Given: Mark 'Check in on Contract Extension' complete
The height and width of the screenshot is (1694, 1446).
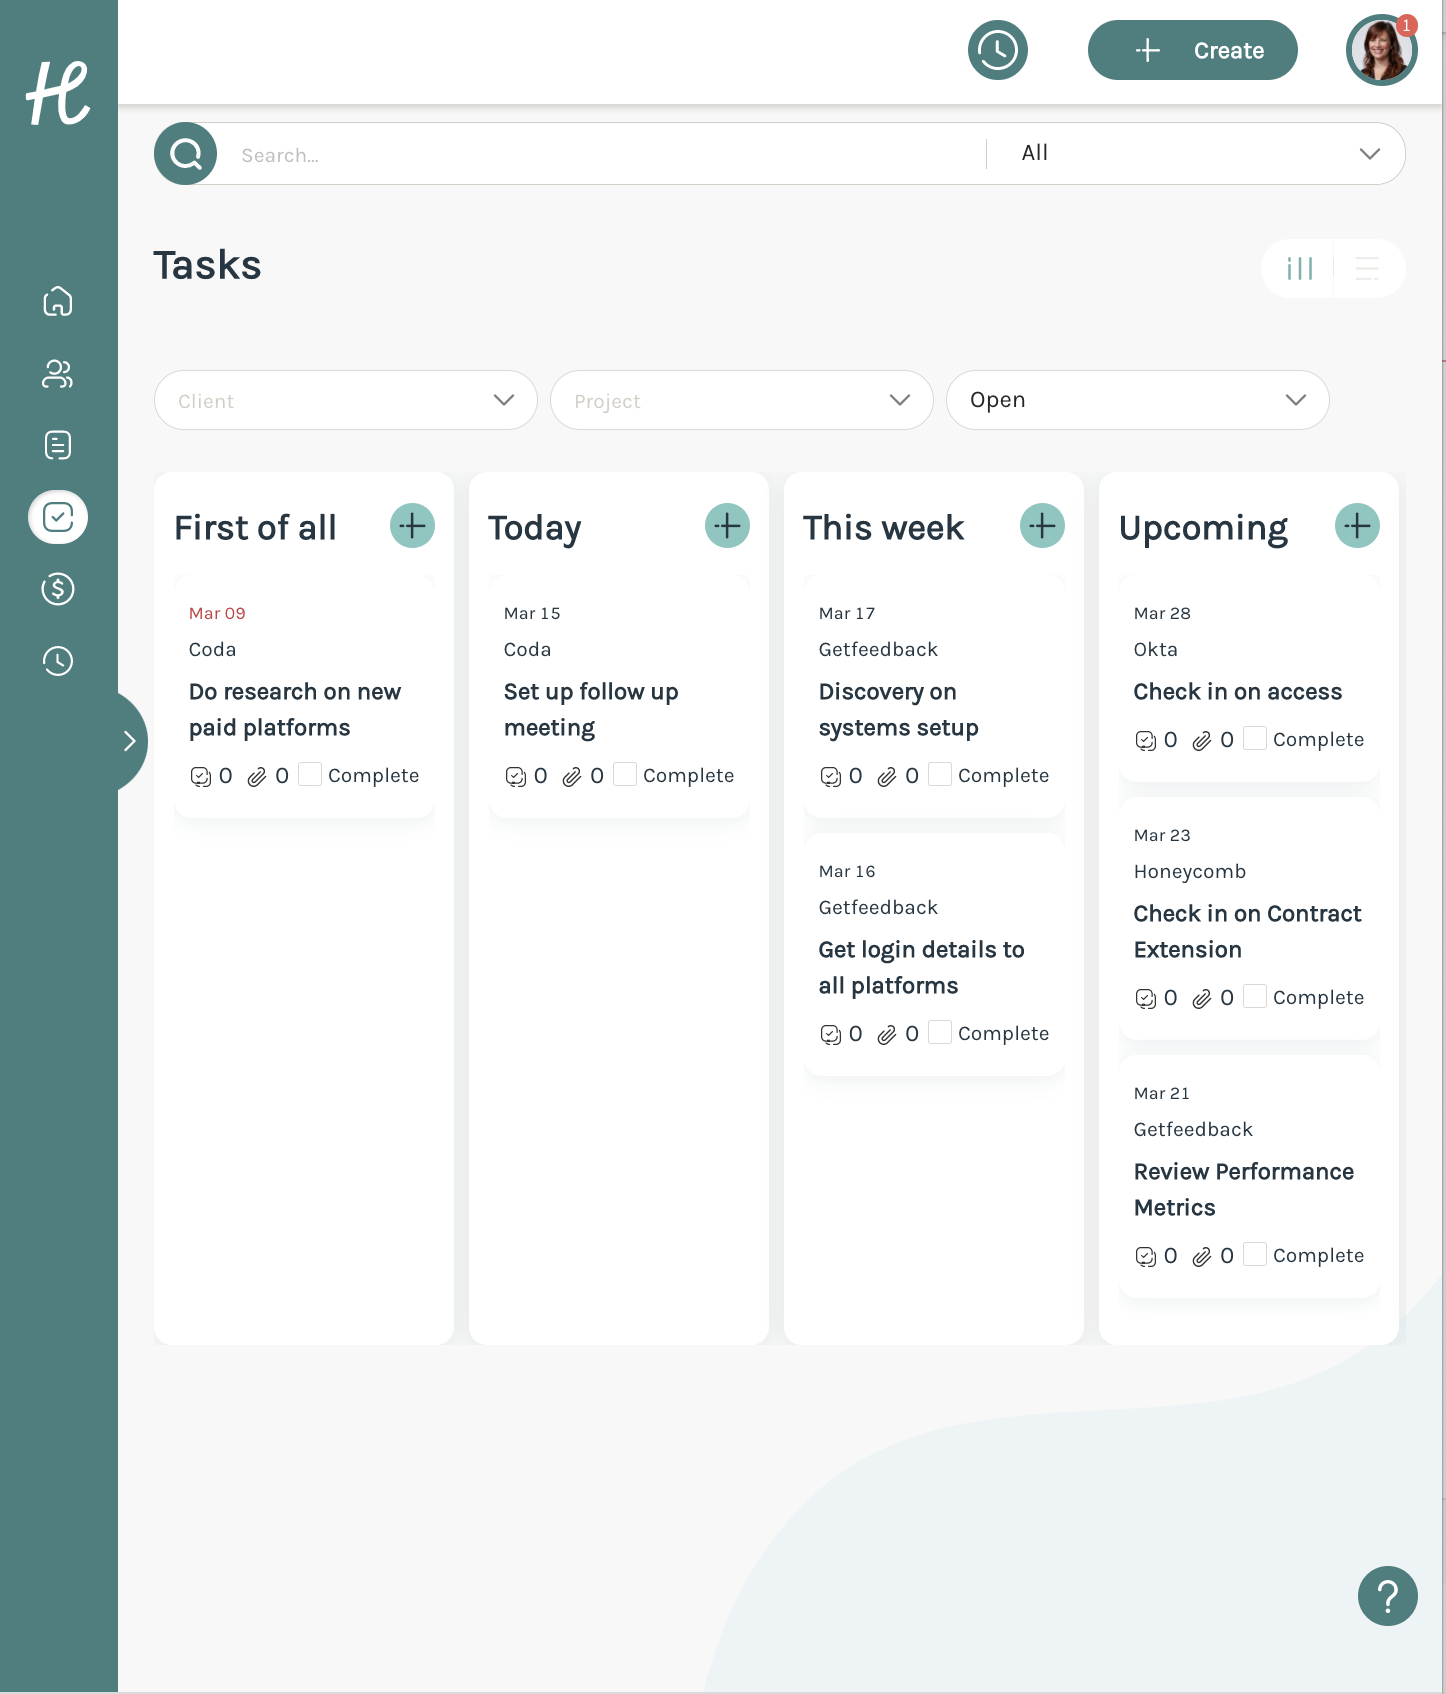Looking at the screenshot, I should pyautogui.click(x=1255, y=996).
